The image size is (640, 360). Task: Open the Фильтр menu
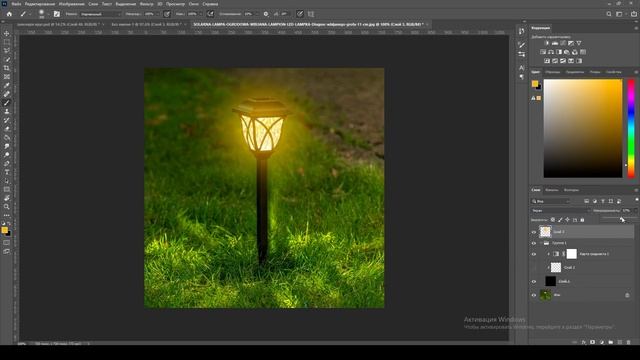point(147,4)
